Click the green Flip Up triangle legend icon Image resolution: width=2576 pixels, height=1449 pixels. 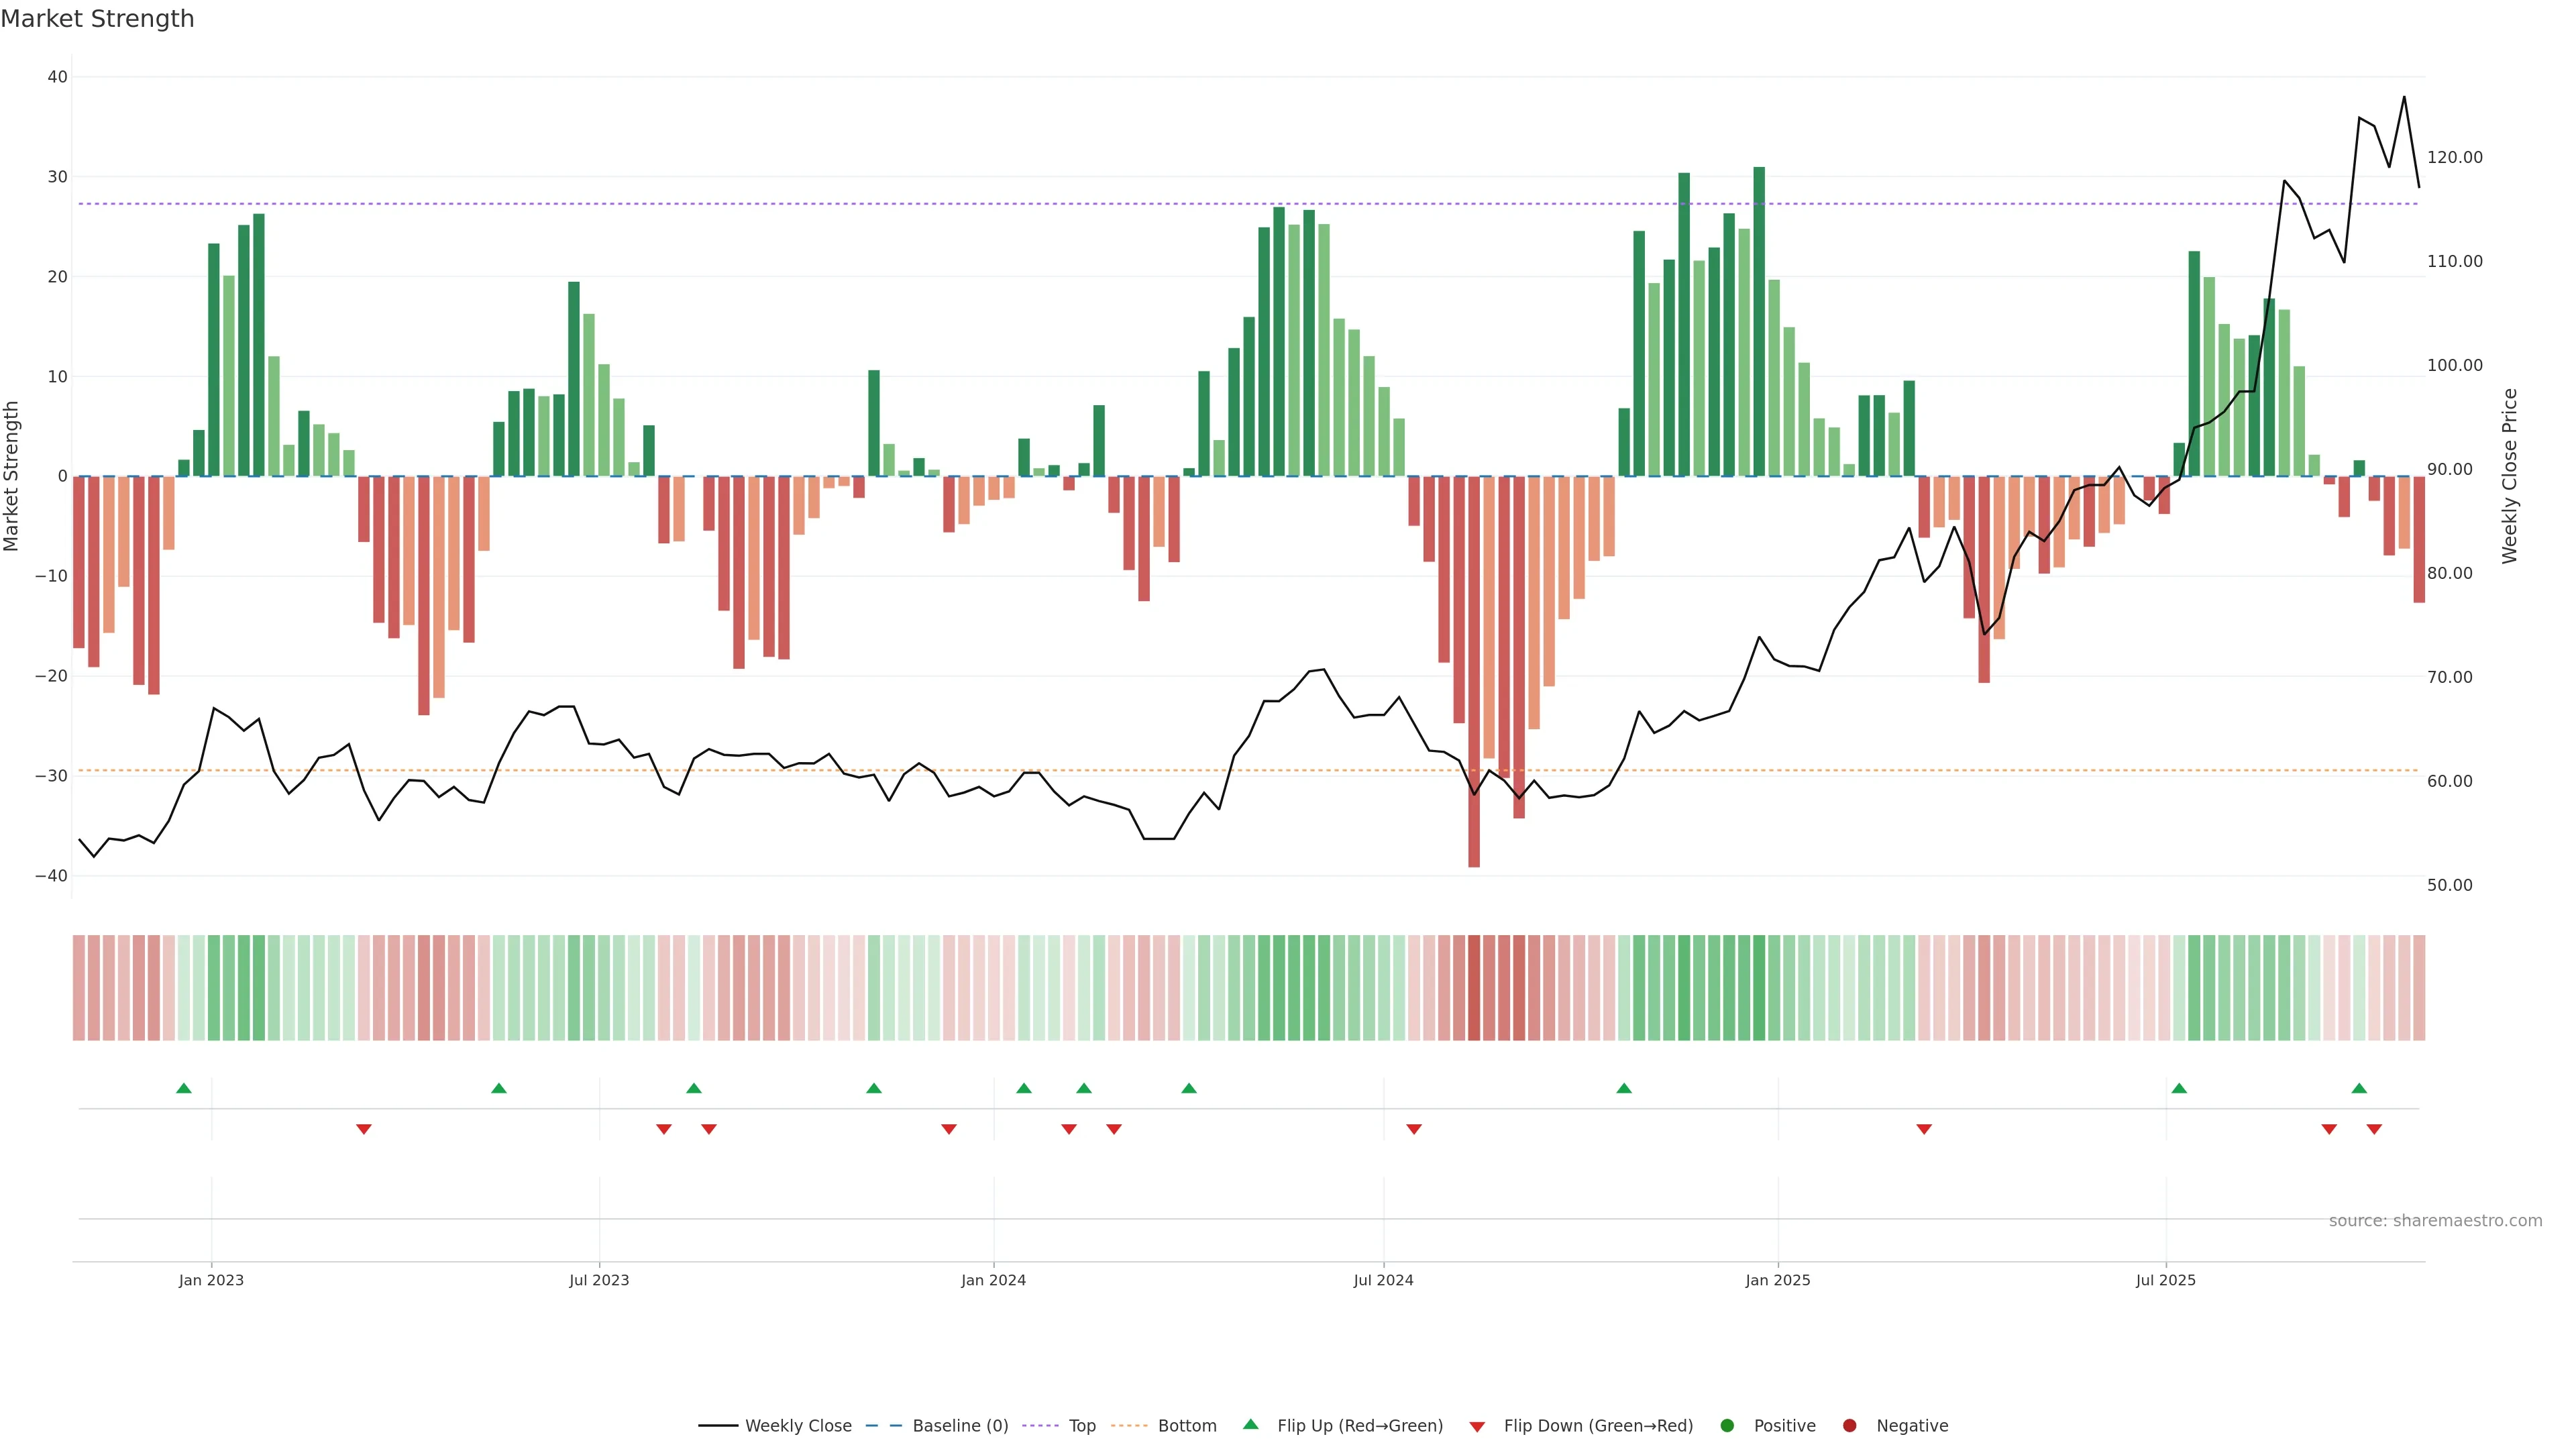1250,1424
